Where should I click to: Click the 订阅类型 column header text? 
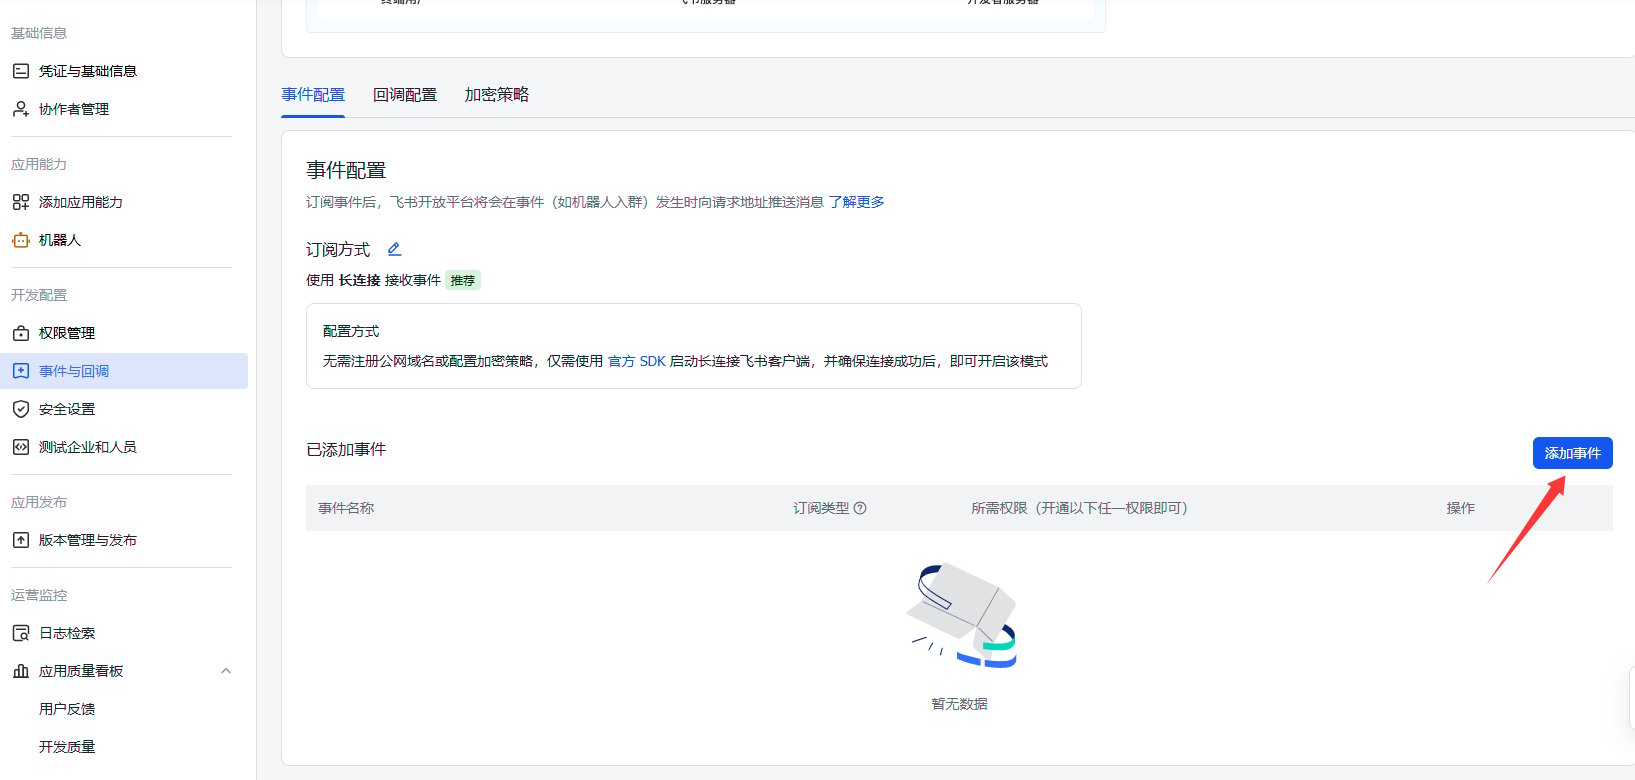[821, 508]
